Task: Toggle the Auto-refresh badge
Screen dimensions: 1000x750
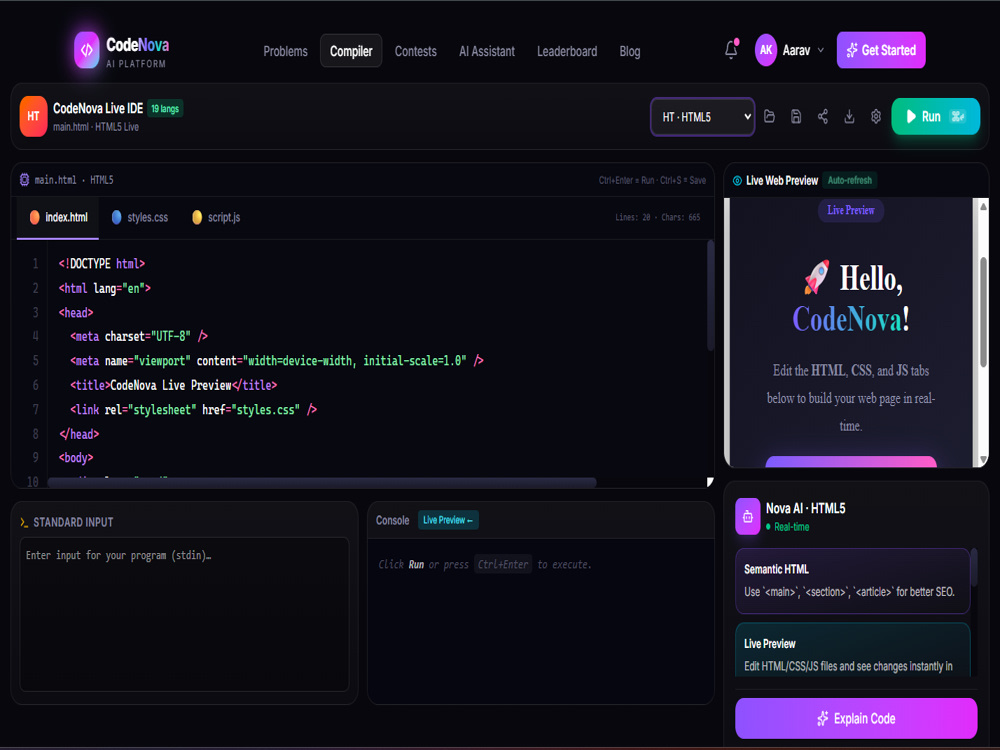Action: click(x=849, y=180)
